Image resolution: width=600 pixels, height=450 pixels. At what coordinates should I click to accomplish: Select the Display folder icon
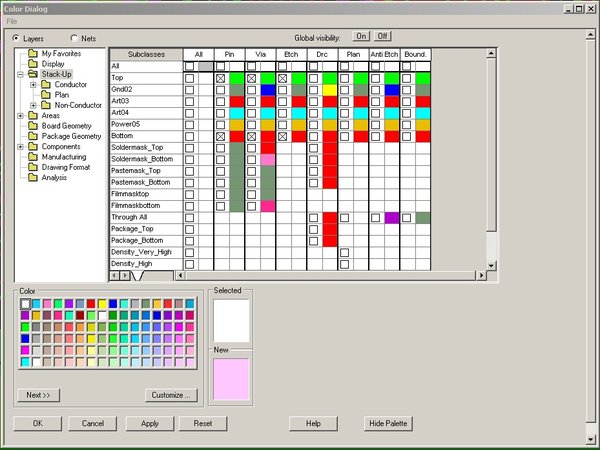[33, 64]
